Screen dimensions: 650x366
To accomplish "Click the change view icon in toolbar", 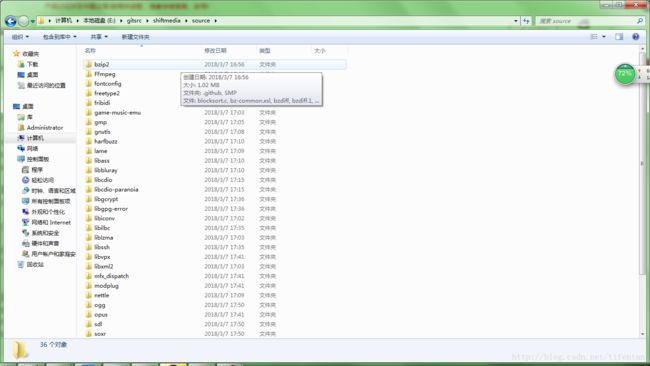I will 594,37.
